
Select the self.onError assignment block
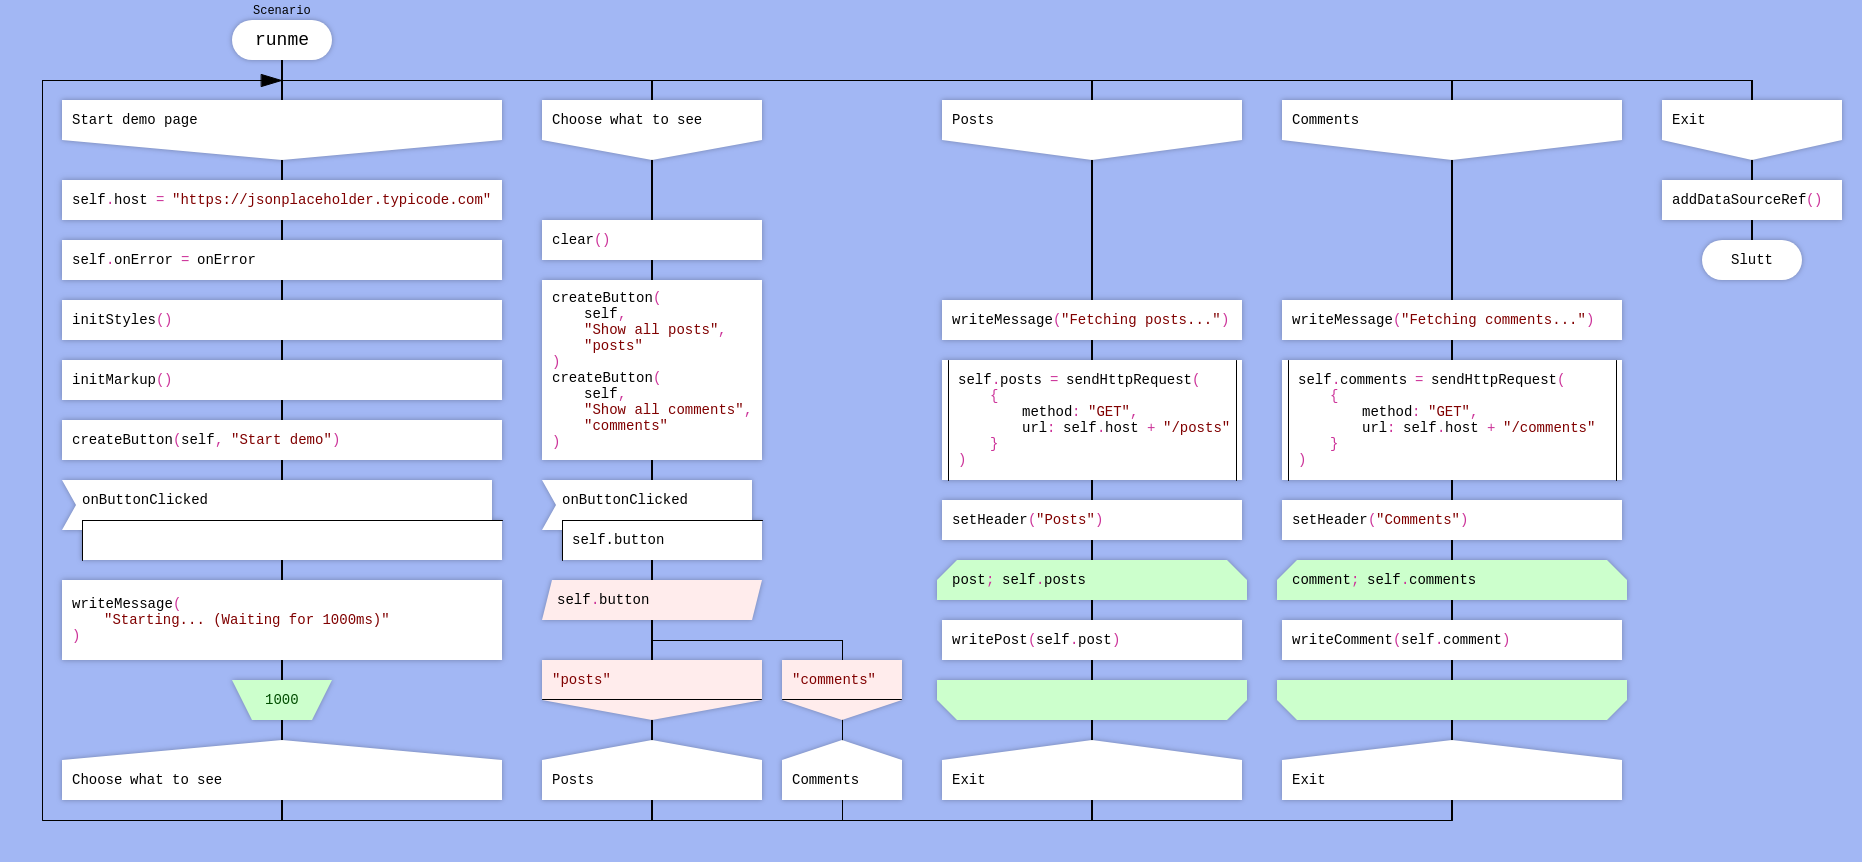click(281, 260)
